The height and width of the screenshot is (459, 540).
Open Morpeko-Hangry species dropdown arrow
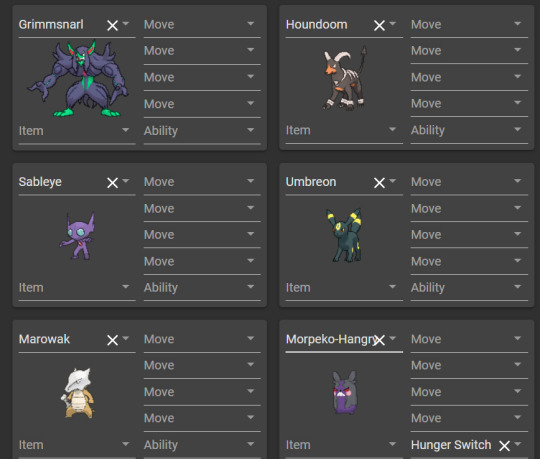tap(393, 338)
